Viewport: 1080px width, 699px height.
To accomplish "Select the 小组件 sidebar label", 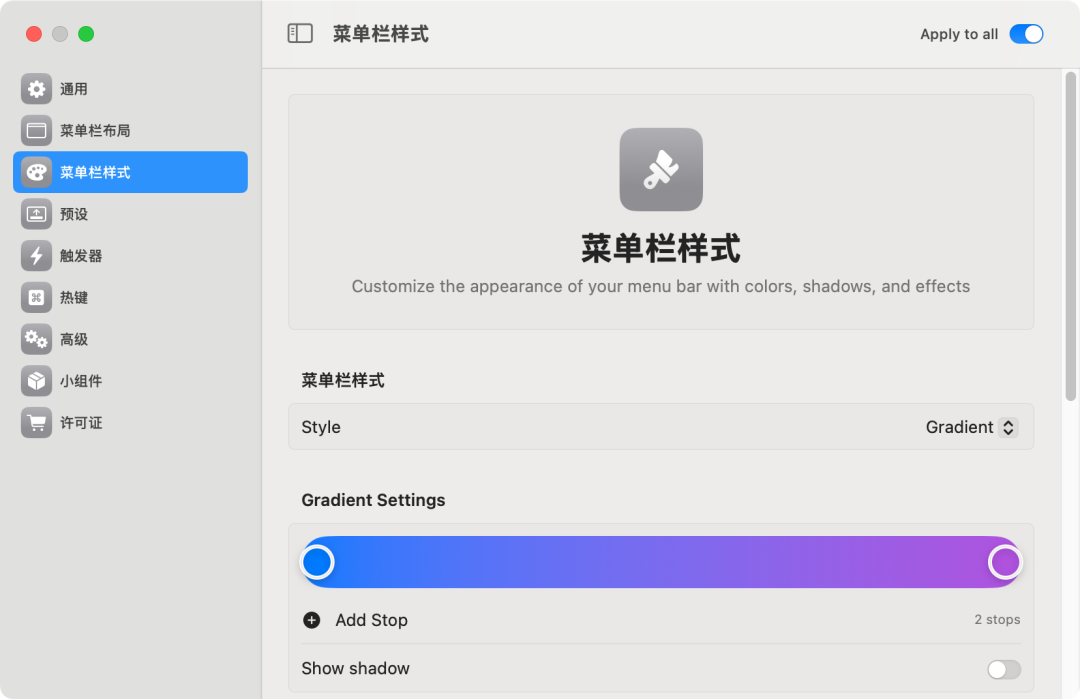I will [81, 381].
